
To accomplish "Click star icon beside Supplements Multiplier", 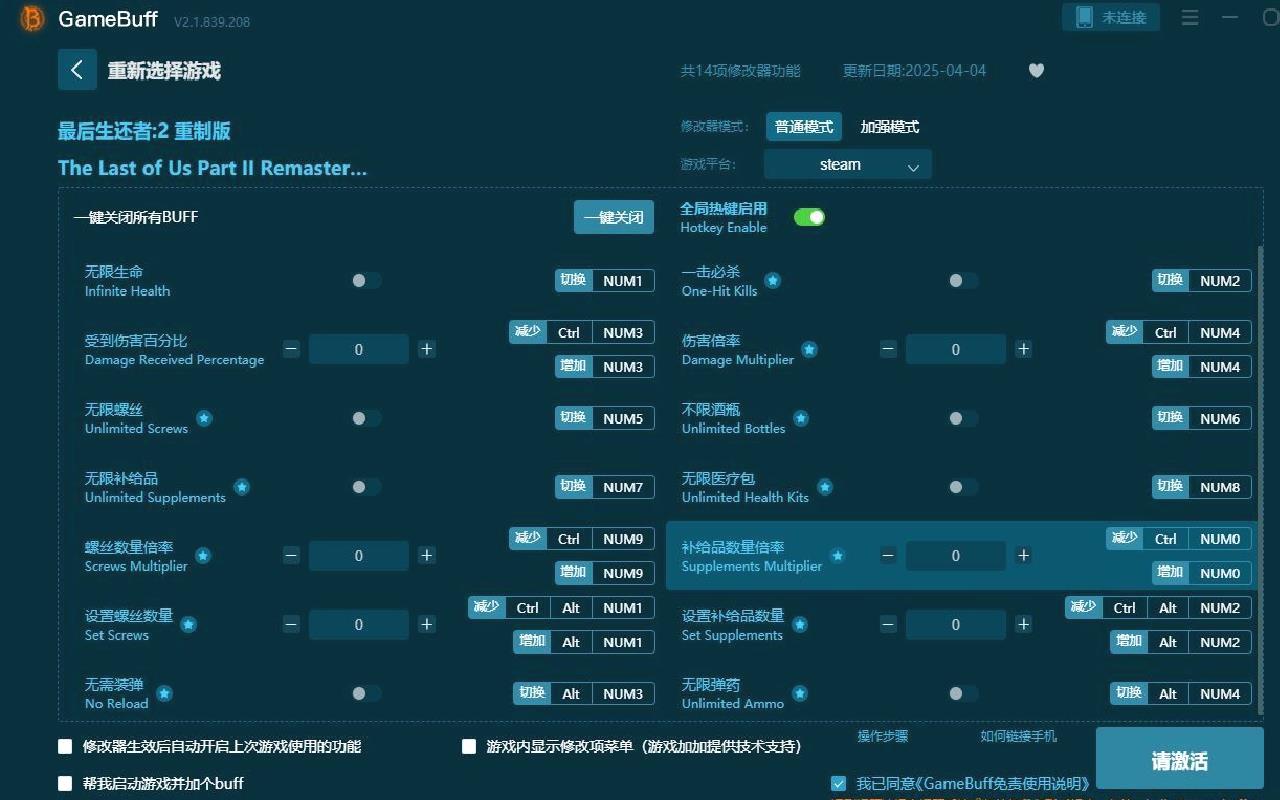I will [838, 556].
